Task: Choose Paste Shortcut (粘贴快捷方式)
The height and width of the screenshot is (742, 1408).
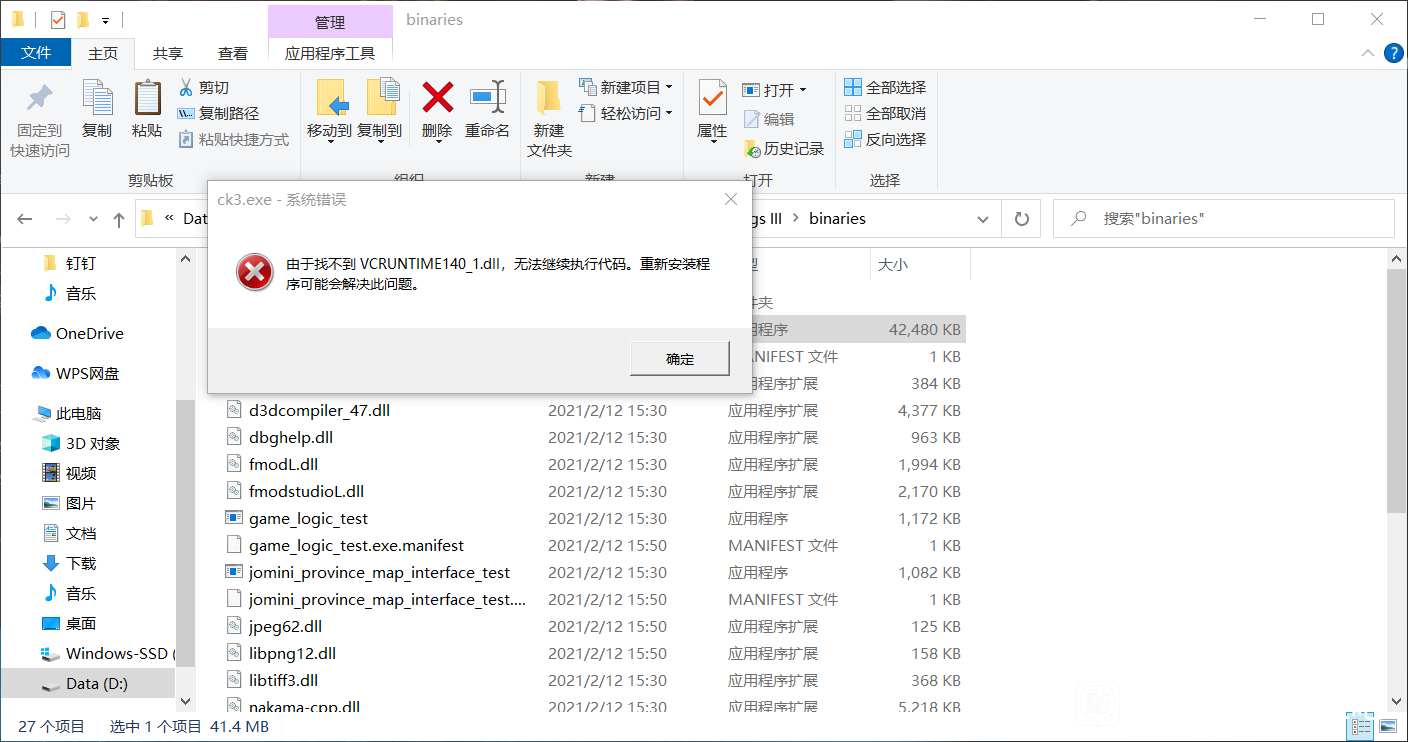Action: tap(233, 139)
